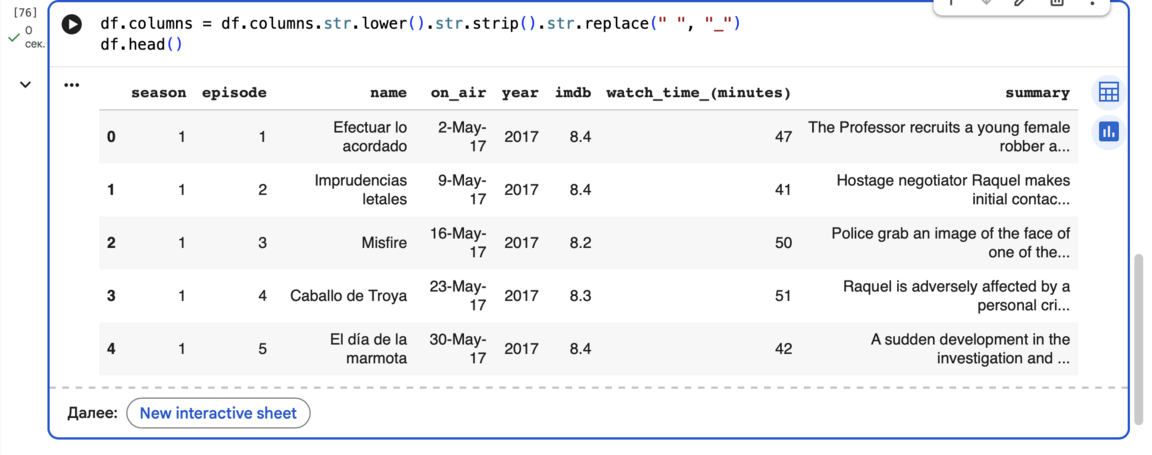Click the on_air column header
This screenshot has width=1152, height=455.
click(x=458, y=93)
